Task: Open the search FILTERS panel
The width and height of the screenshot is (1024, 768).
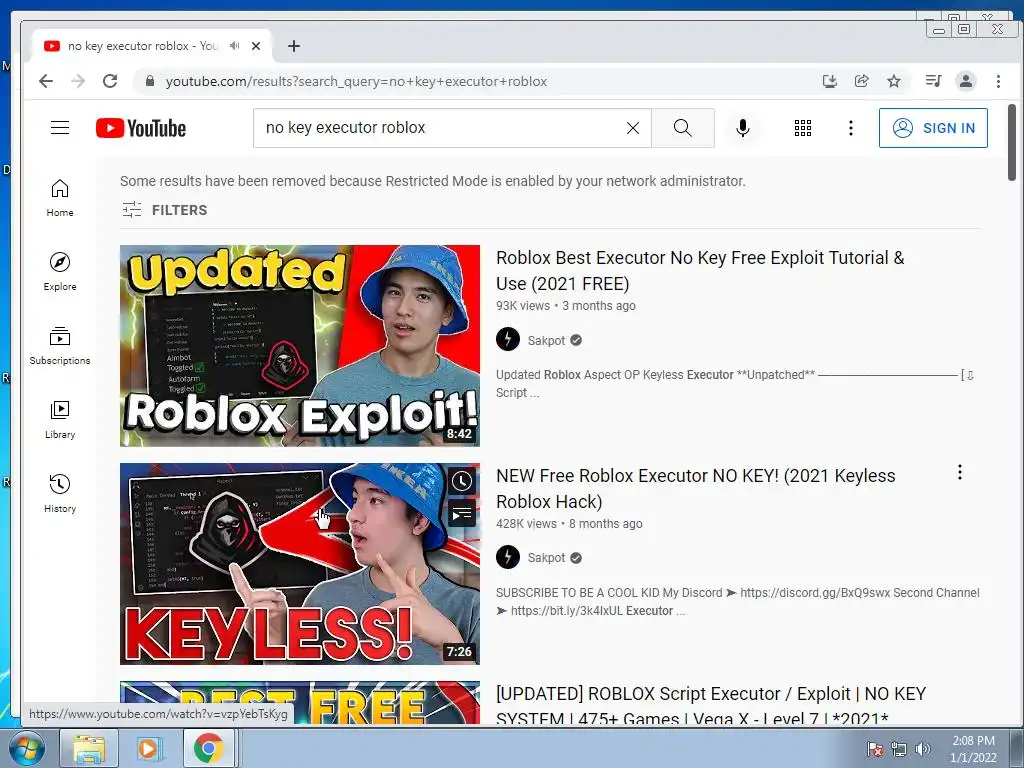Action: (165, 210)
